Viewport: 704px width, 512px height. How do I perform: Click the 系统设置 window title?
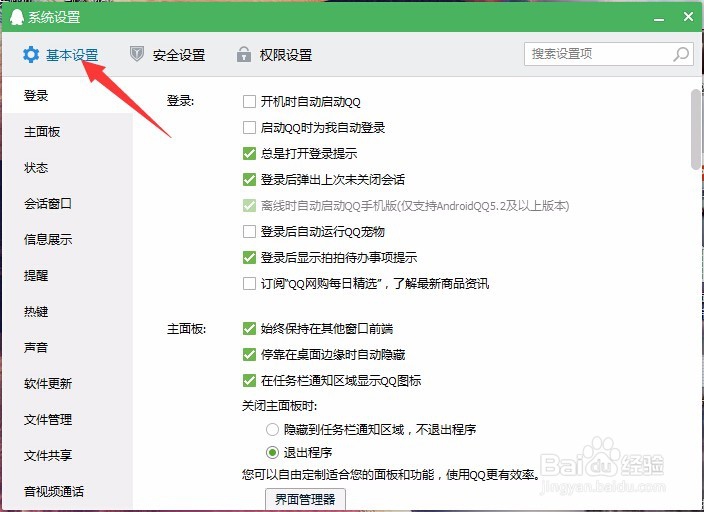[54, 18]
